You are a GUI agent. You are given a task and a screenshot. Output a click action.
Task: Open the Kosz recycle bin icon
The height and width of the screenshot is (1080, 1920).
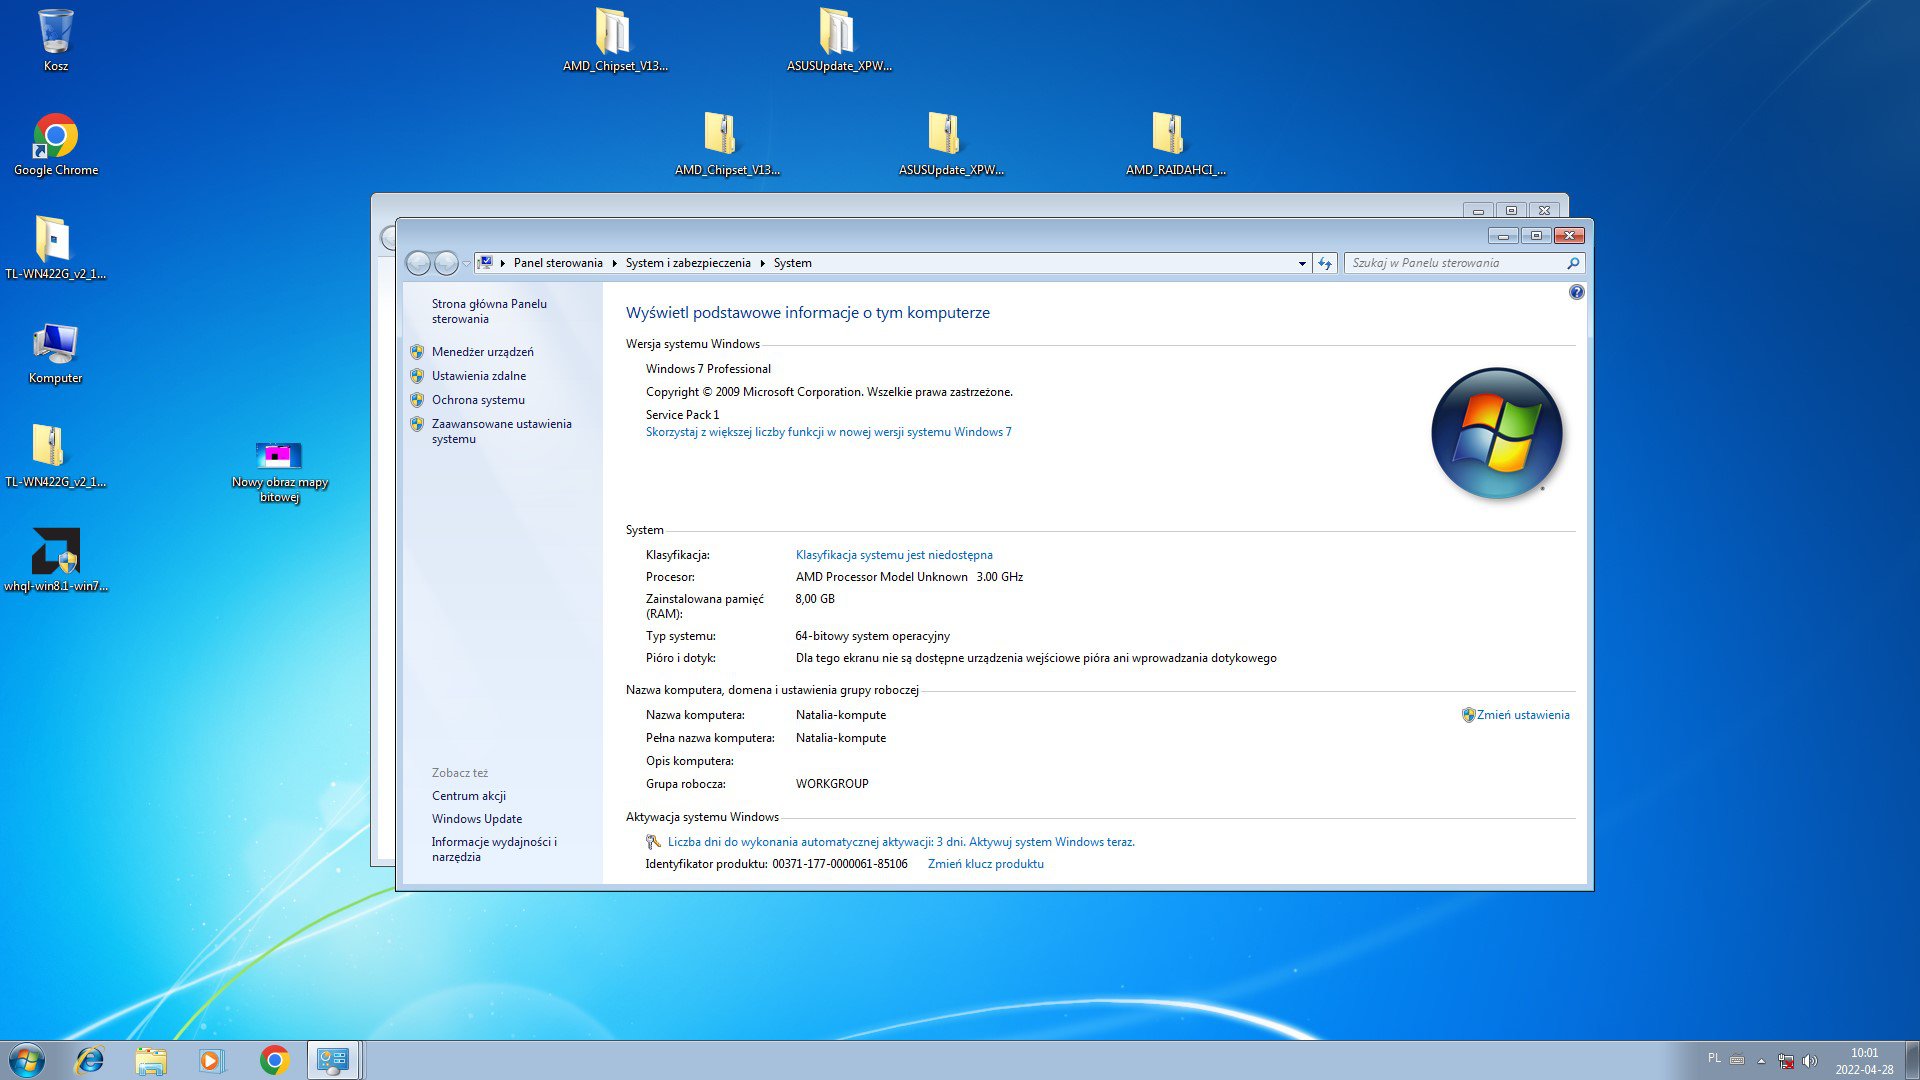tap(56, 41)
